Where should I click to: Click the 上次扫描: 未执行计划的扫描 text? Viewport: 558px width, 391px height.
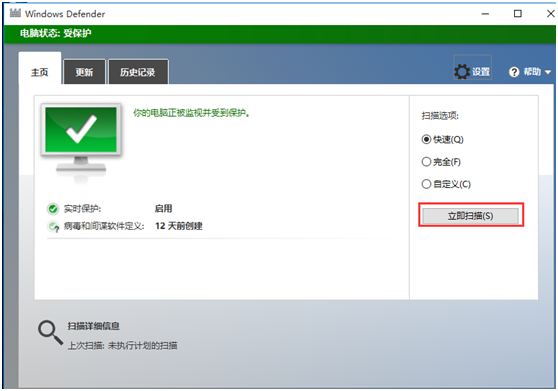click(122, 345)
